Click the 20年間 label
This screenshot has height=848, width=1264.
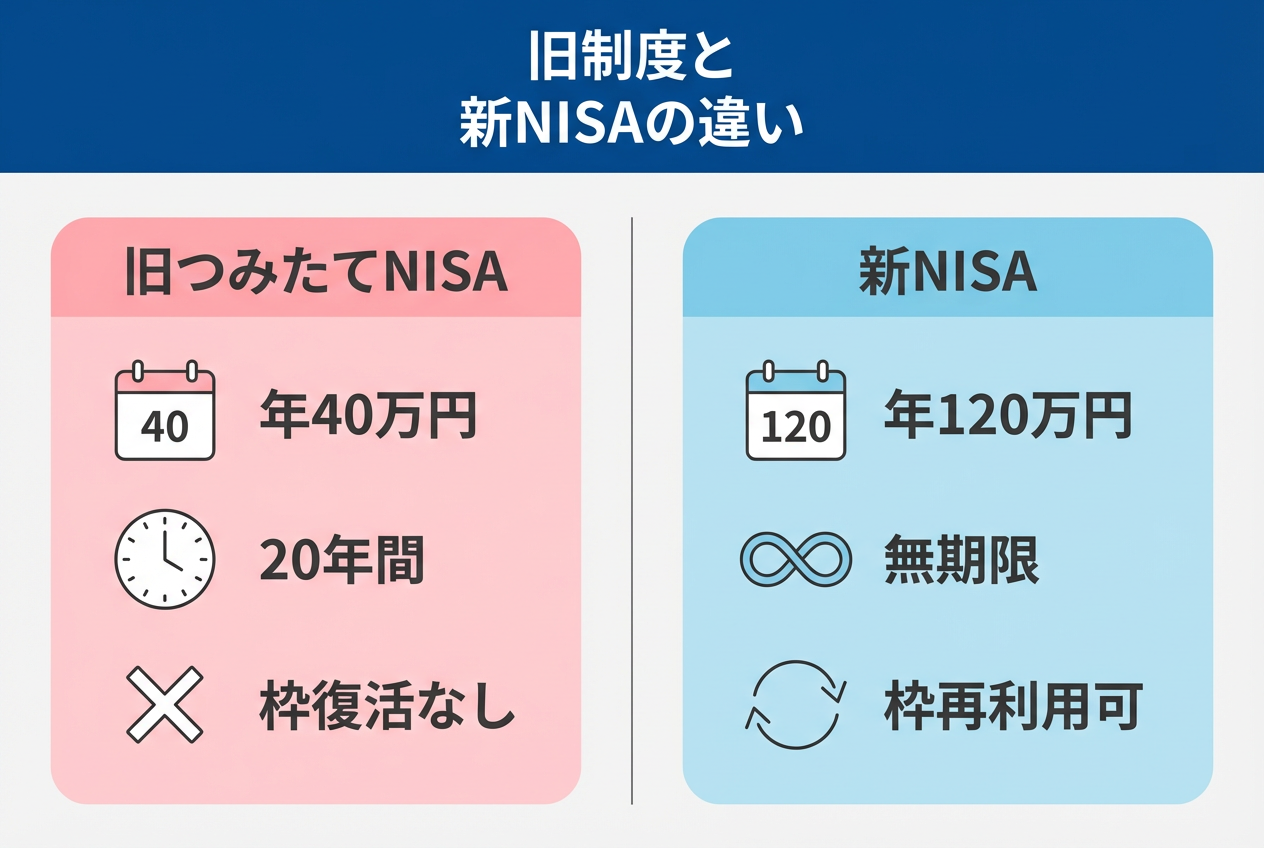[342, 561]
